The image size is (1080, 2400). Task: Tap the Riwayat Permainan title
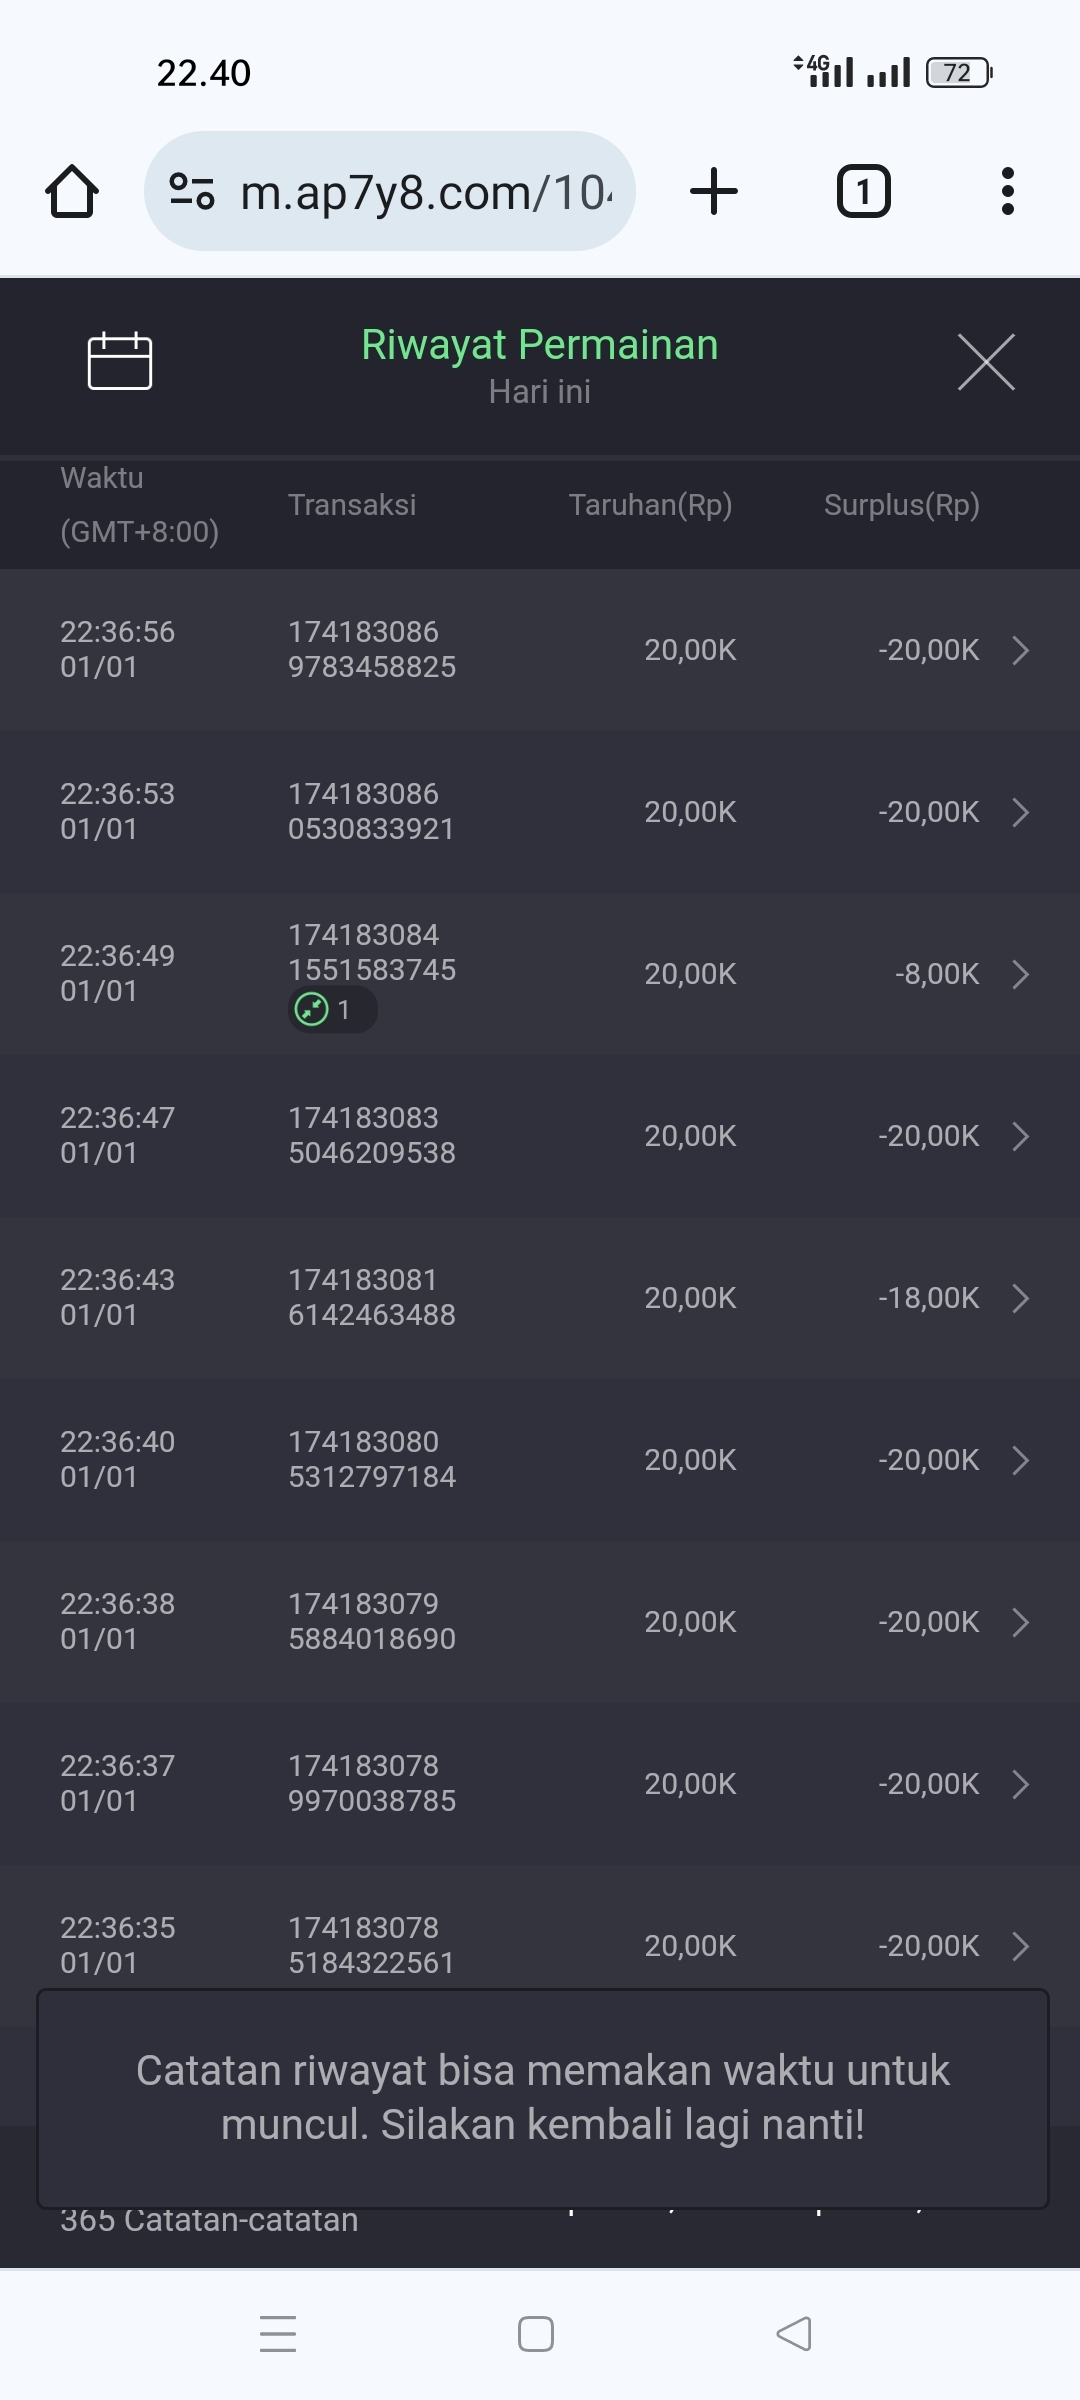pyautogui.click(x=539, y=345)
